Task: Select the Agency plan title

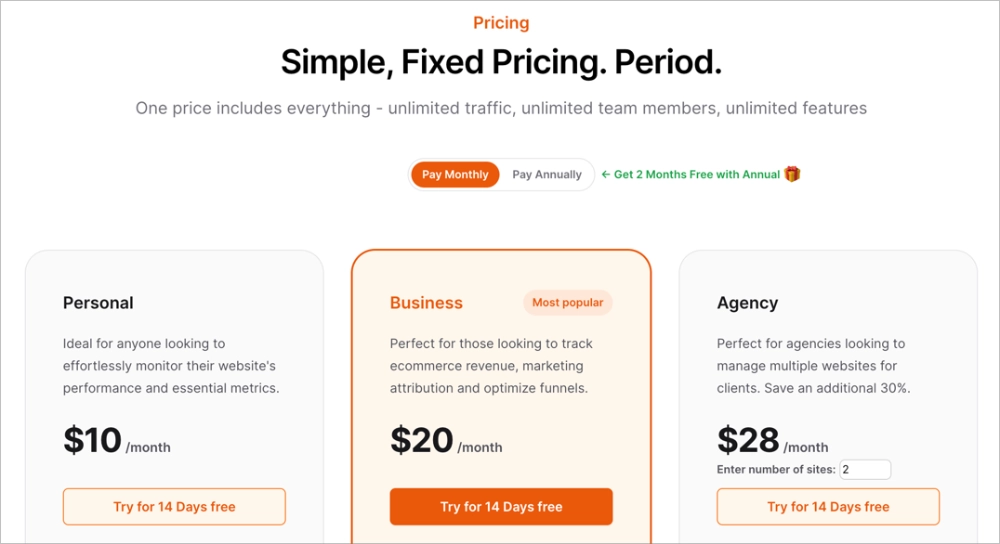Action: tap(747, 303)
